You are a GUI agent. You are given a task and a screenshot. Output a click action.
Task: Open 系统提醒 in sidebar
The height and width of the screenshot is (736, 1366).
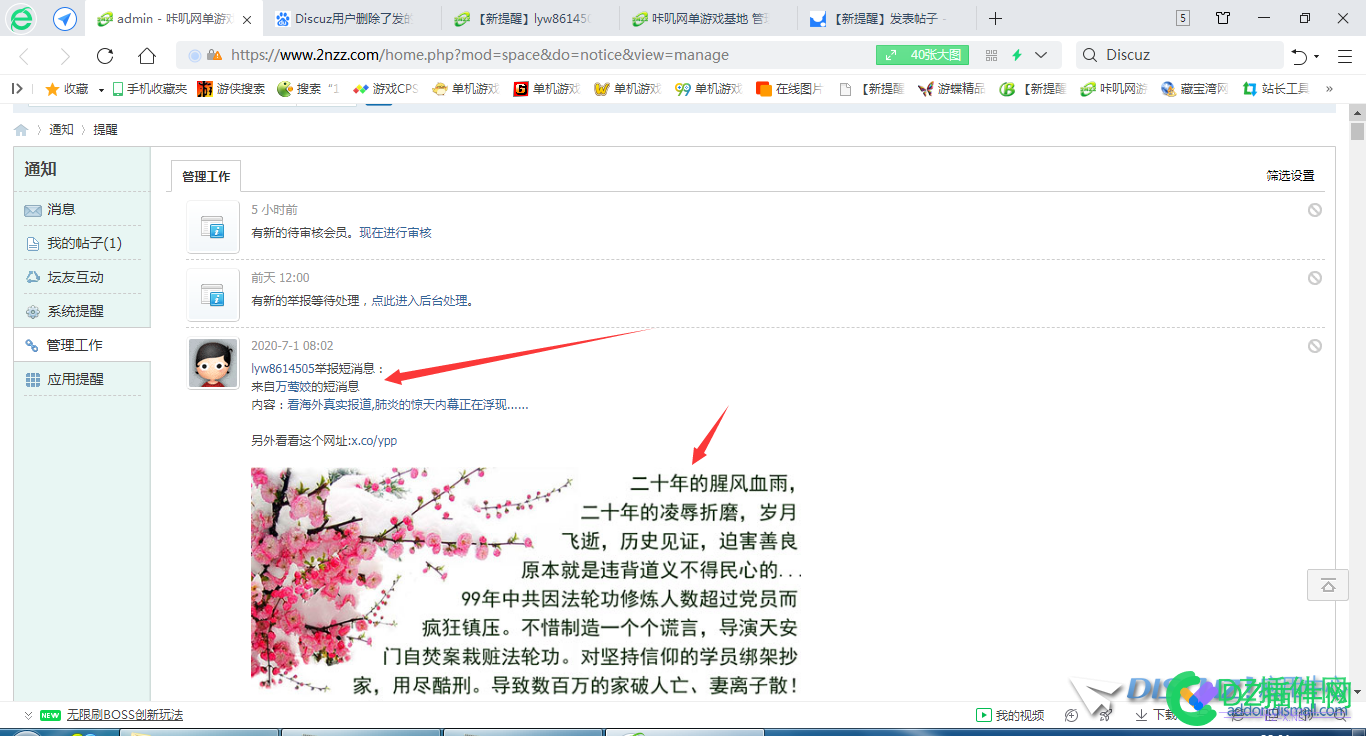click(x=82, y=312)
